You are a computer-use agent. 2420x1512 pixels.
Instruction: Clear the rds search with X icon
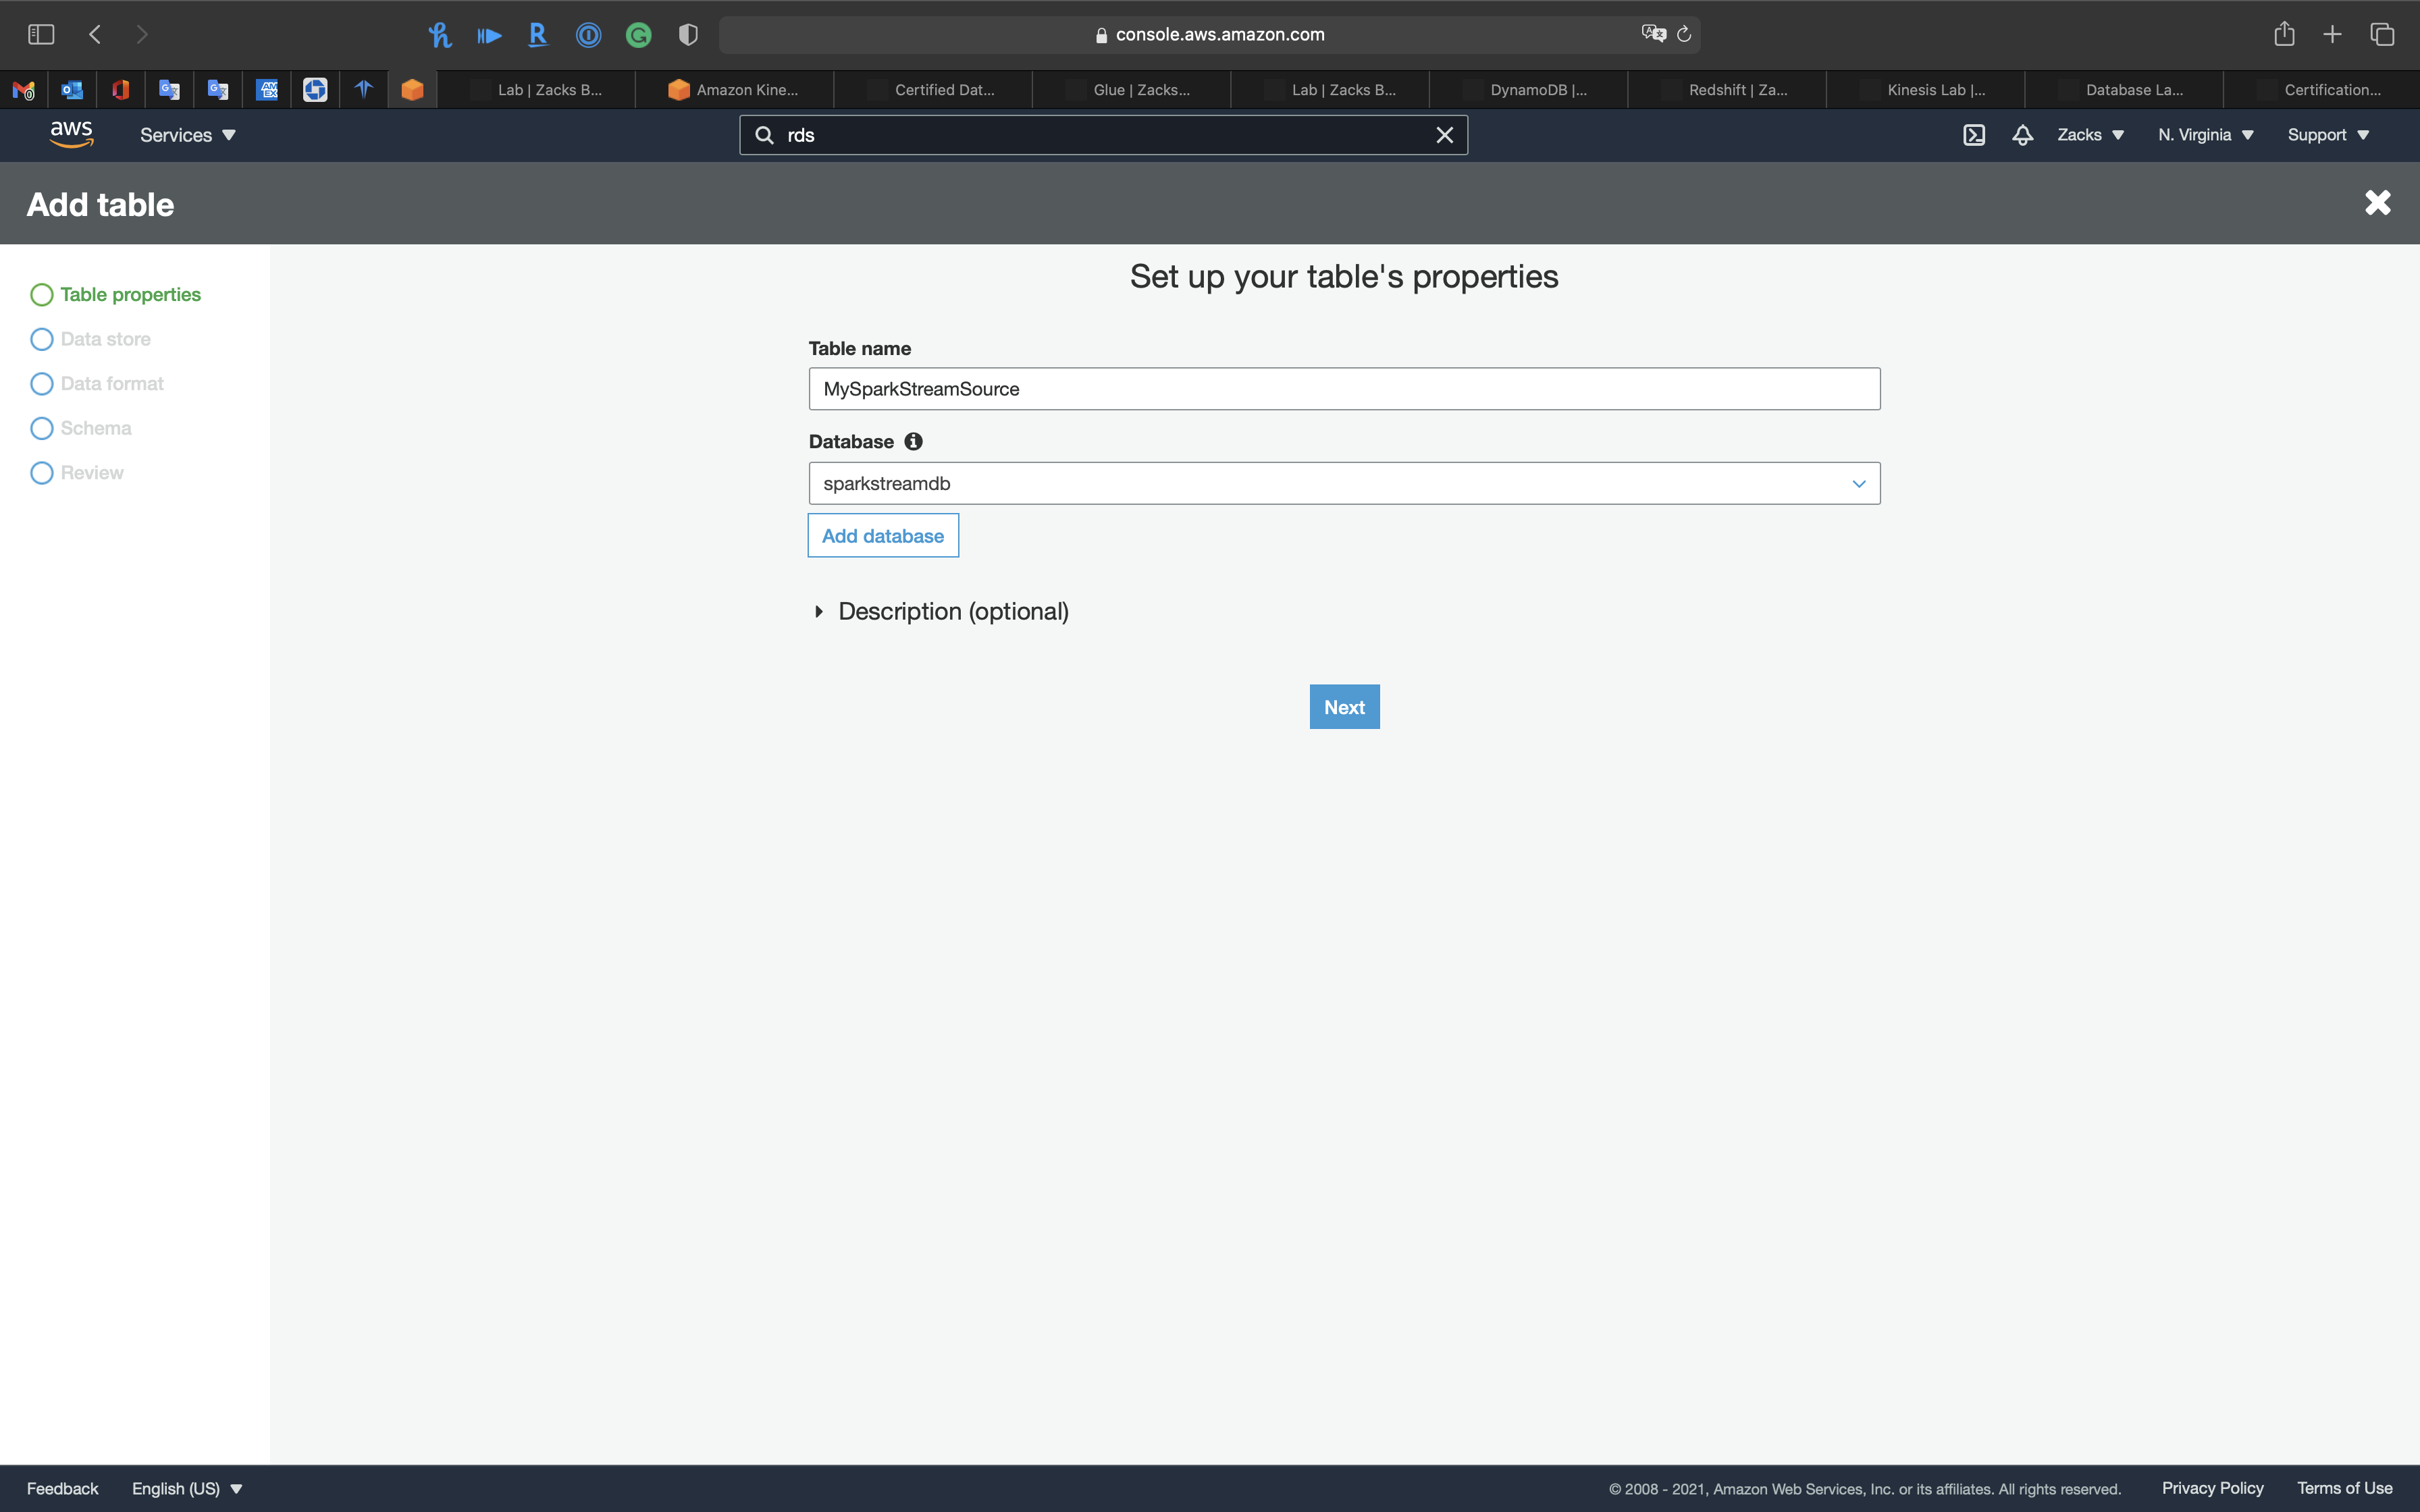click(x=1444, y=135)
